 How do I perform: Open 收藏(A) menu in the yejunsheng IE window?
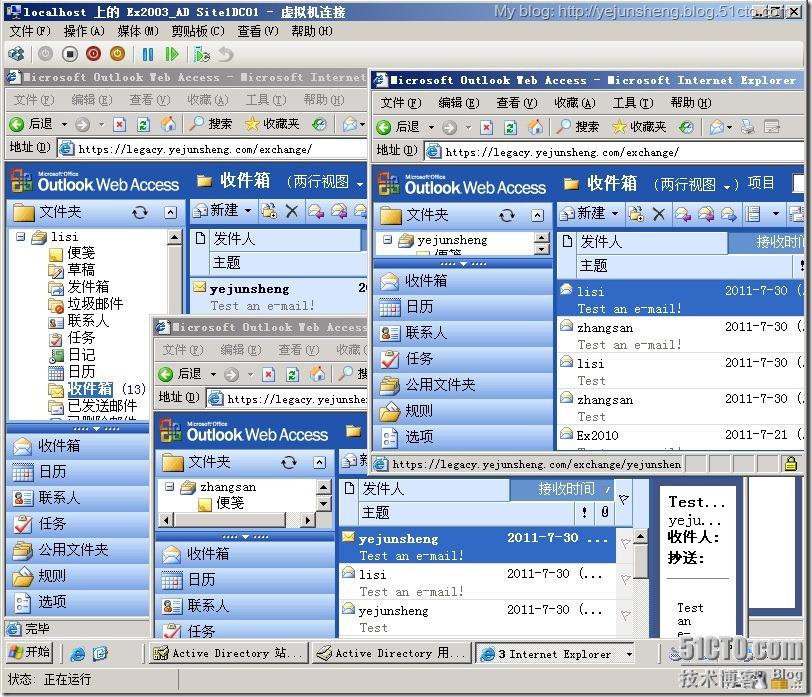point(575,103)
